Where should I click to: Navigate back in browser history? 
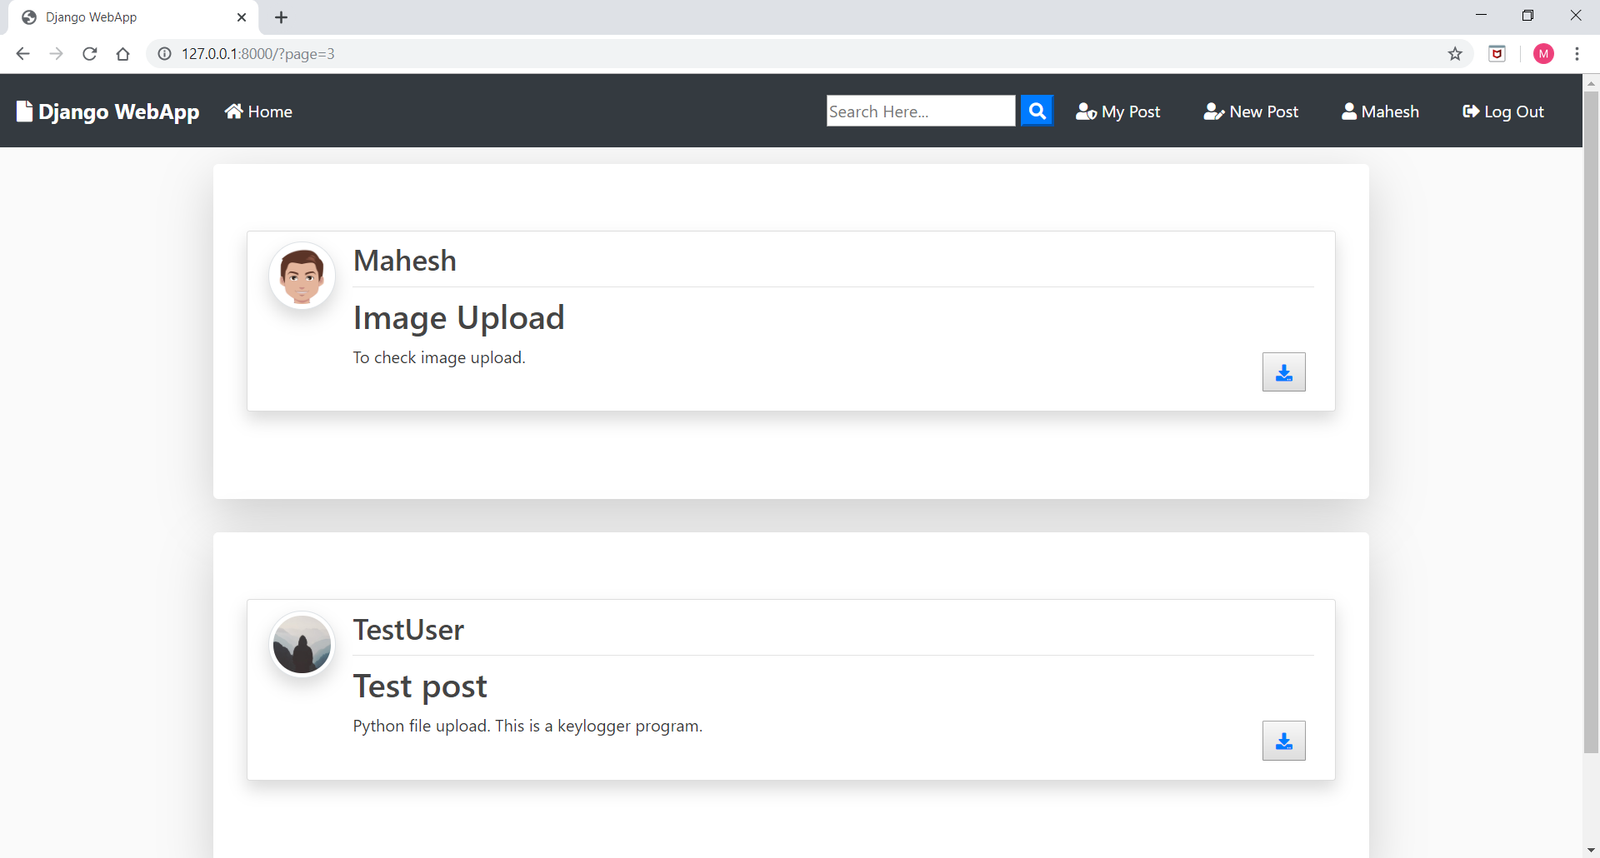(23, 54)
